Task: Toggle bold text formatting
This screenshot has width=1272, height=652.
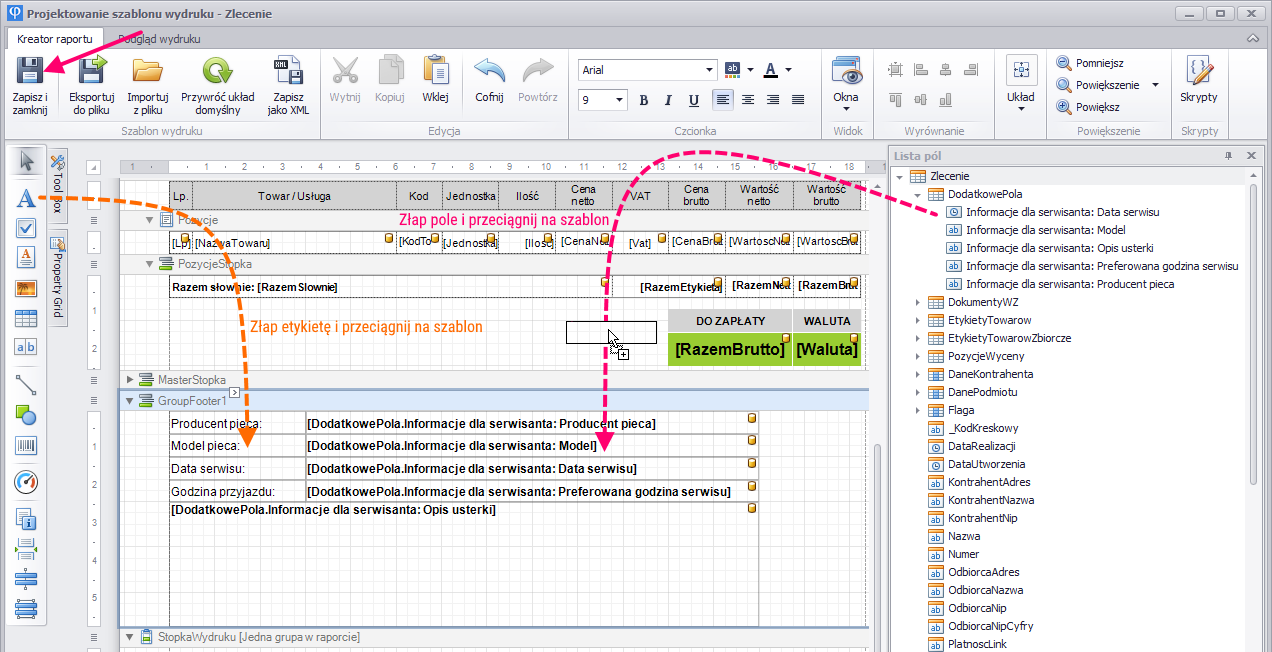Action: tap(643, 100)
